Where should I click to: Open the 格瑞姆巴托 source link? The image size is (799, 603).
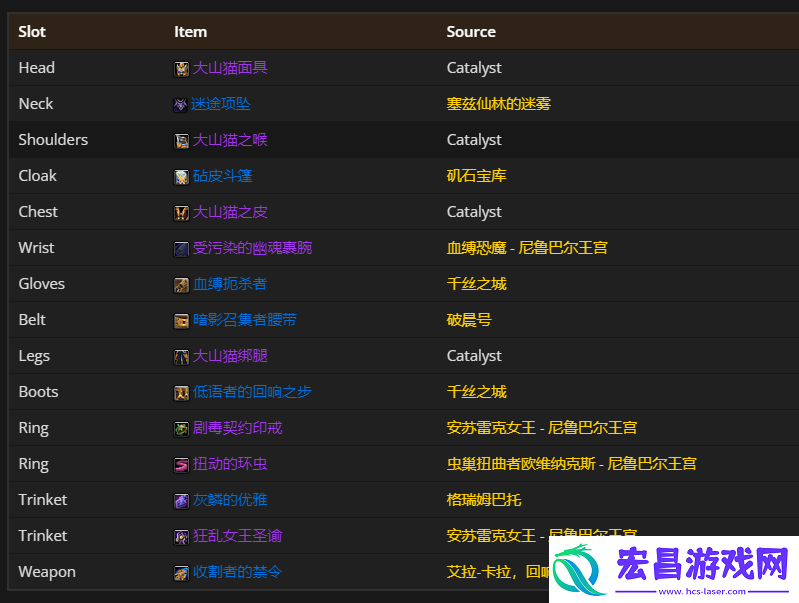pos(484,500)
